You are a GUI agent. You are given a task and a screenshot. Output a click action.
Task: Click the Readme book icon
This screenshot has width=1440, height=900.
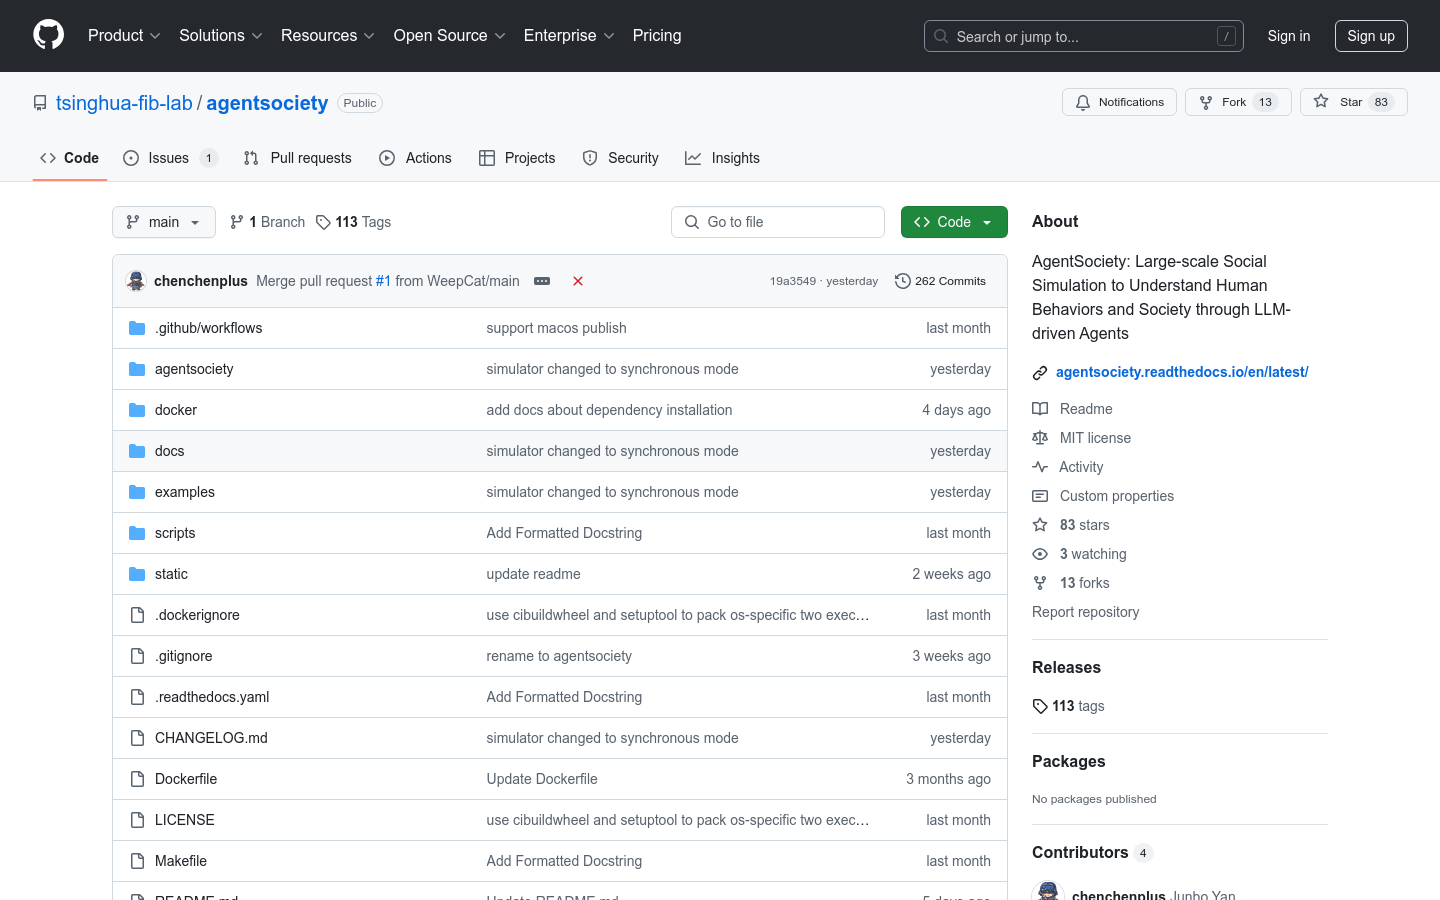(1040, 409)
